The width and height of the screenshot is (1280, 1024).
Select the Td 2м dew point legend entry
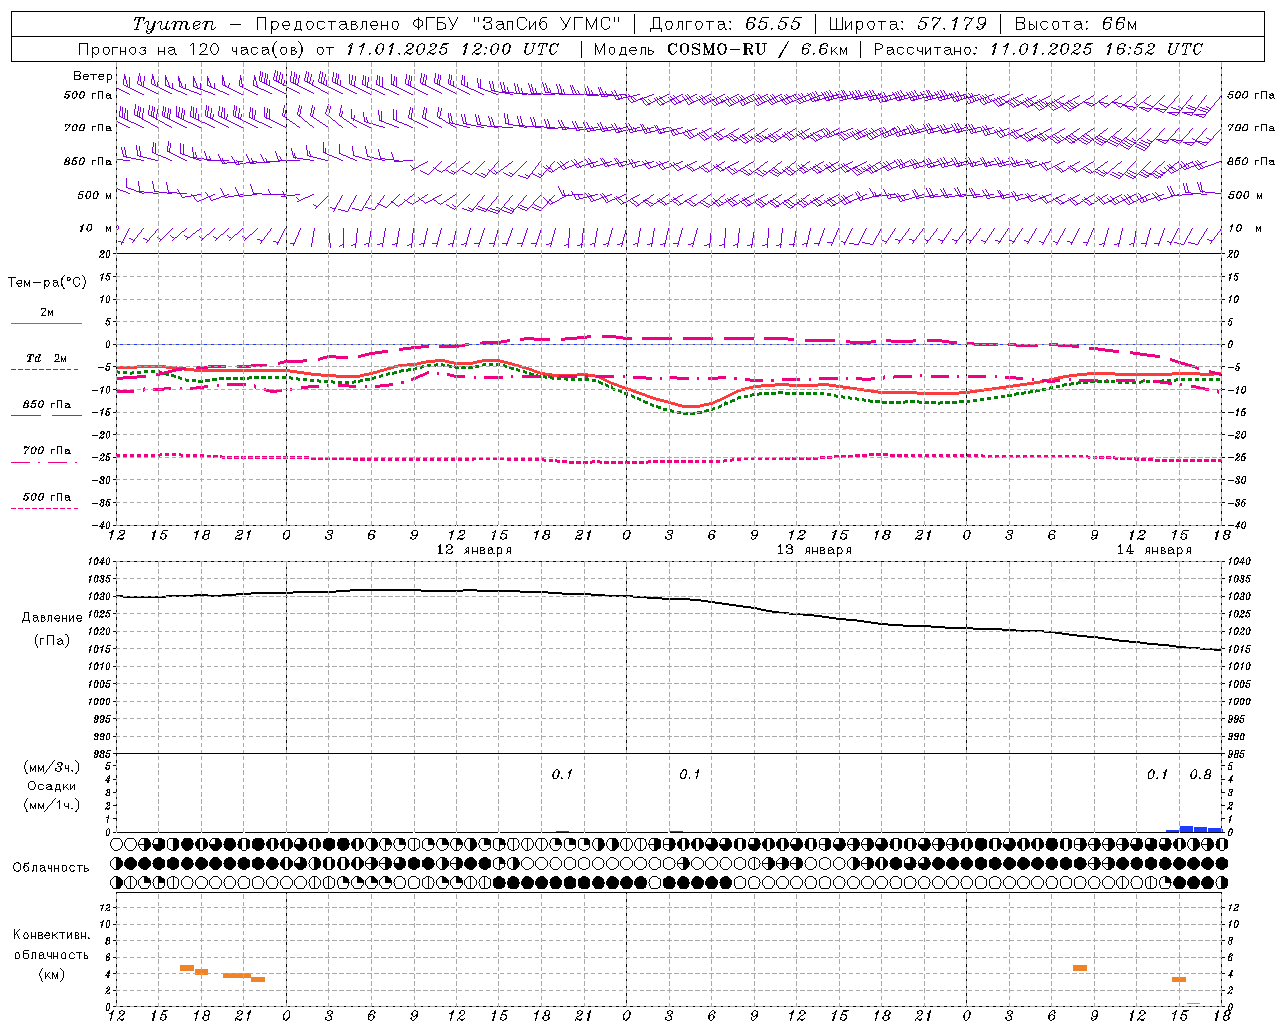46,358
